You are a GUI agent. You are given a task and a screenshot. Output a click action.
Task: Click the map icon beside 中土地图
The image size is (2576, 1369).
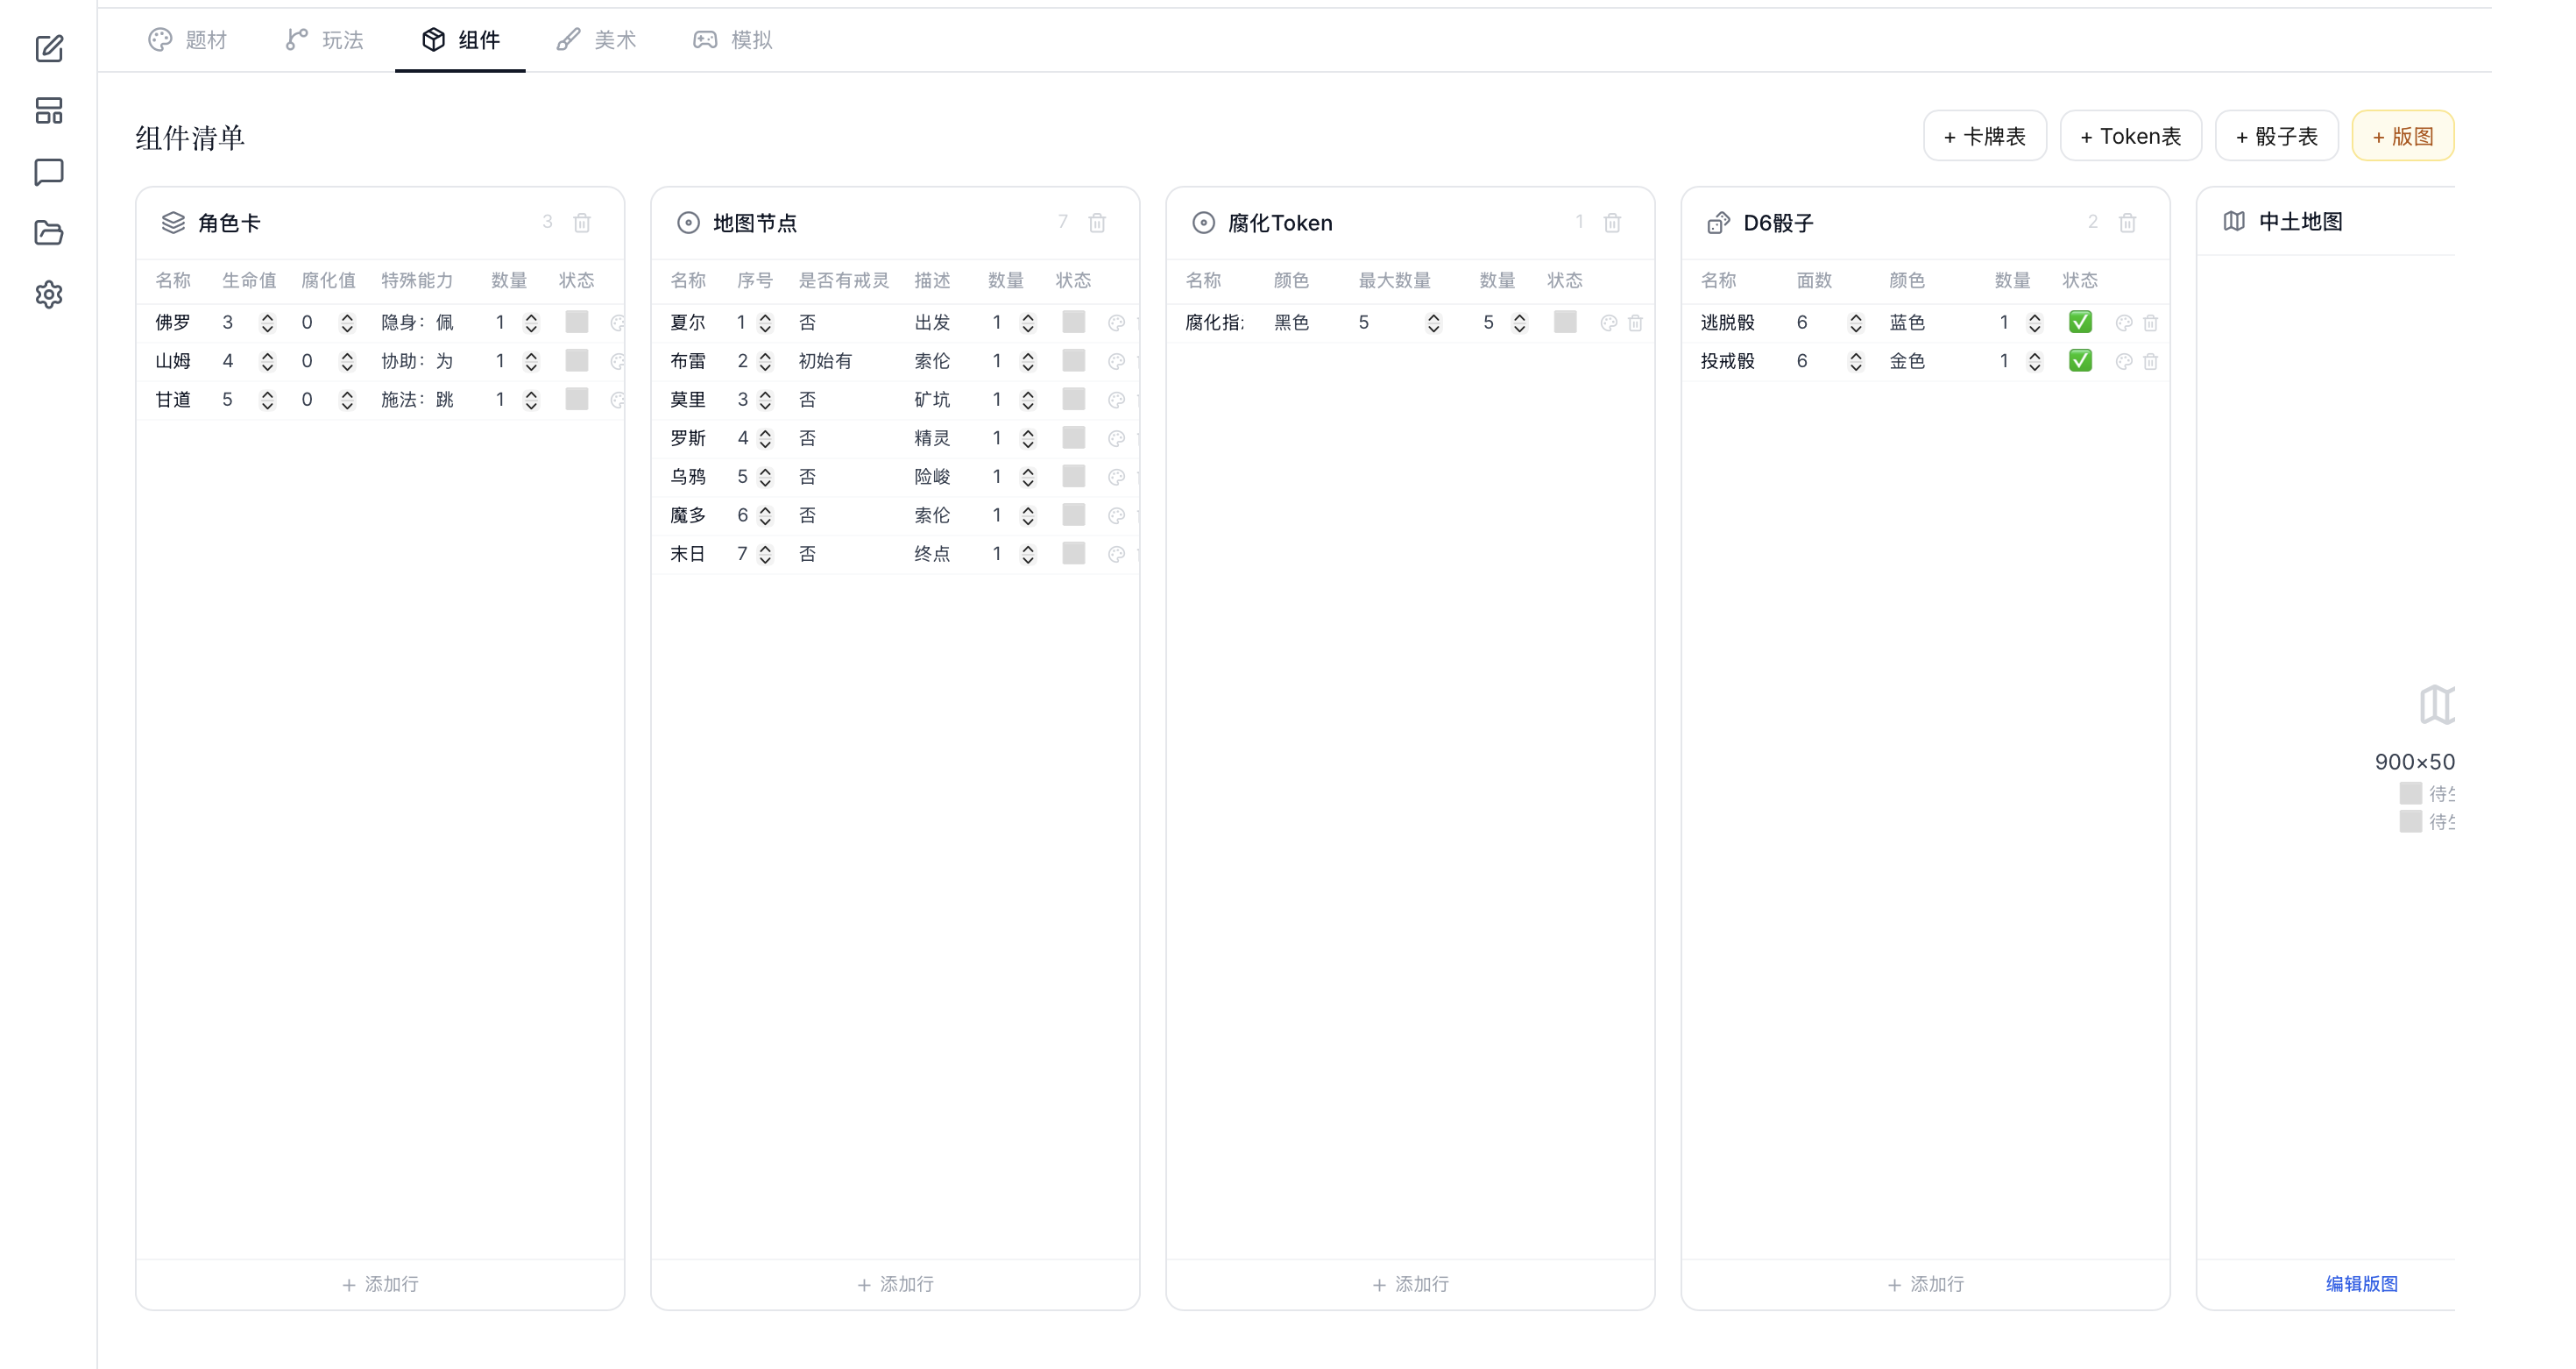[2234, 221]
